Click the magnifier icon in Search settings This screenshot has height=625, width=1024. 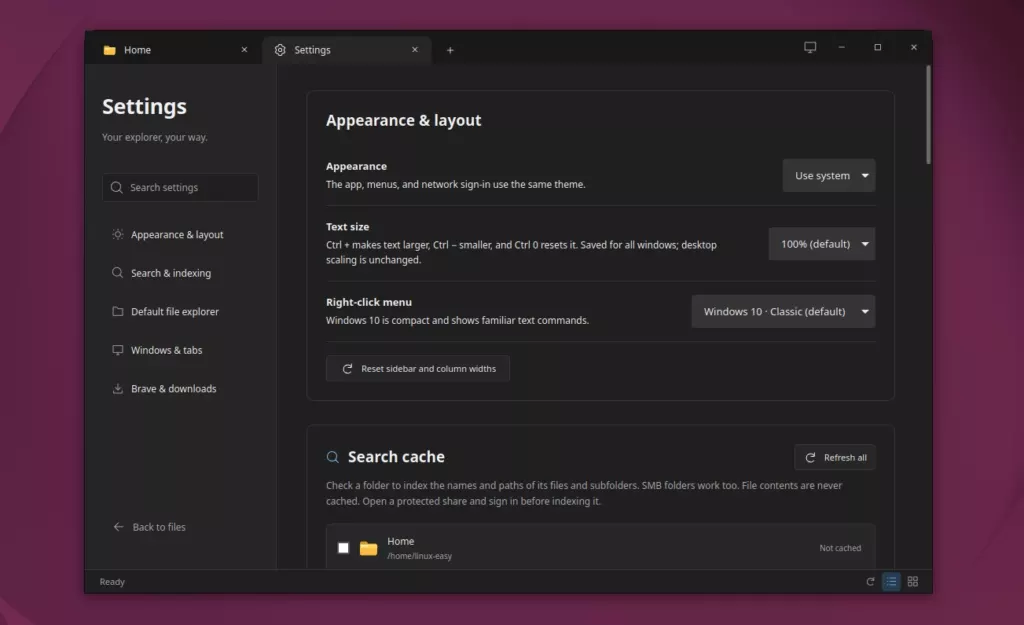pyautogui.click(x=116, y=187)
